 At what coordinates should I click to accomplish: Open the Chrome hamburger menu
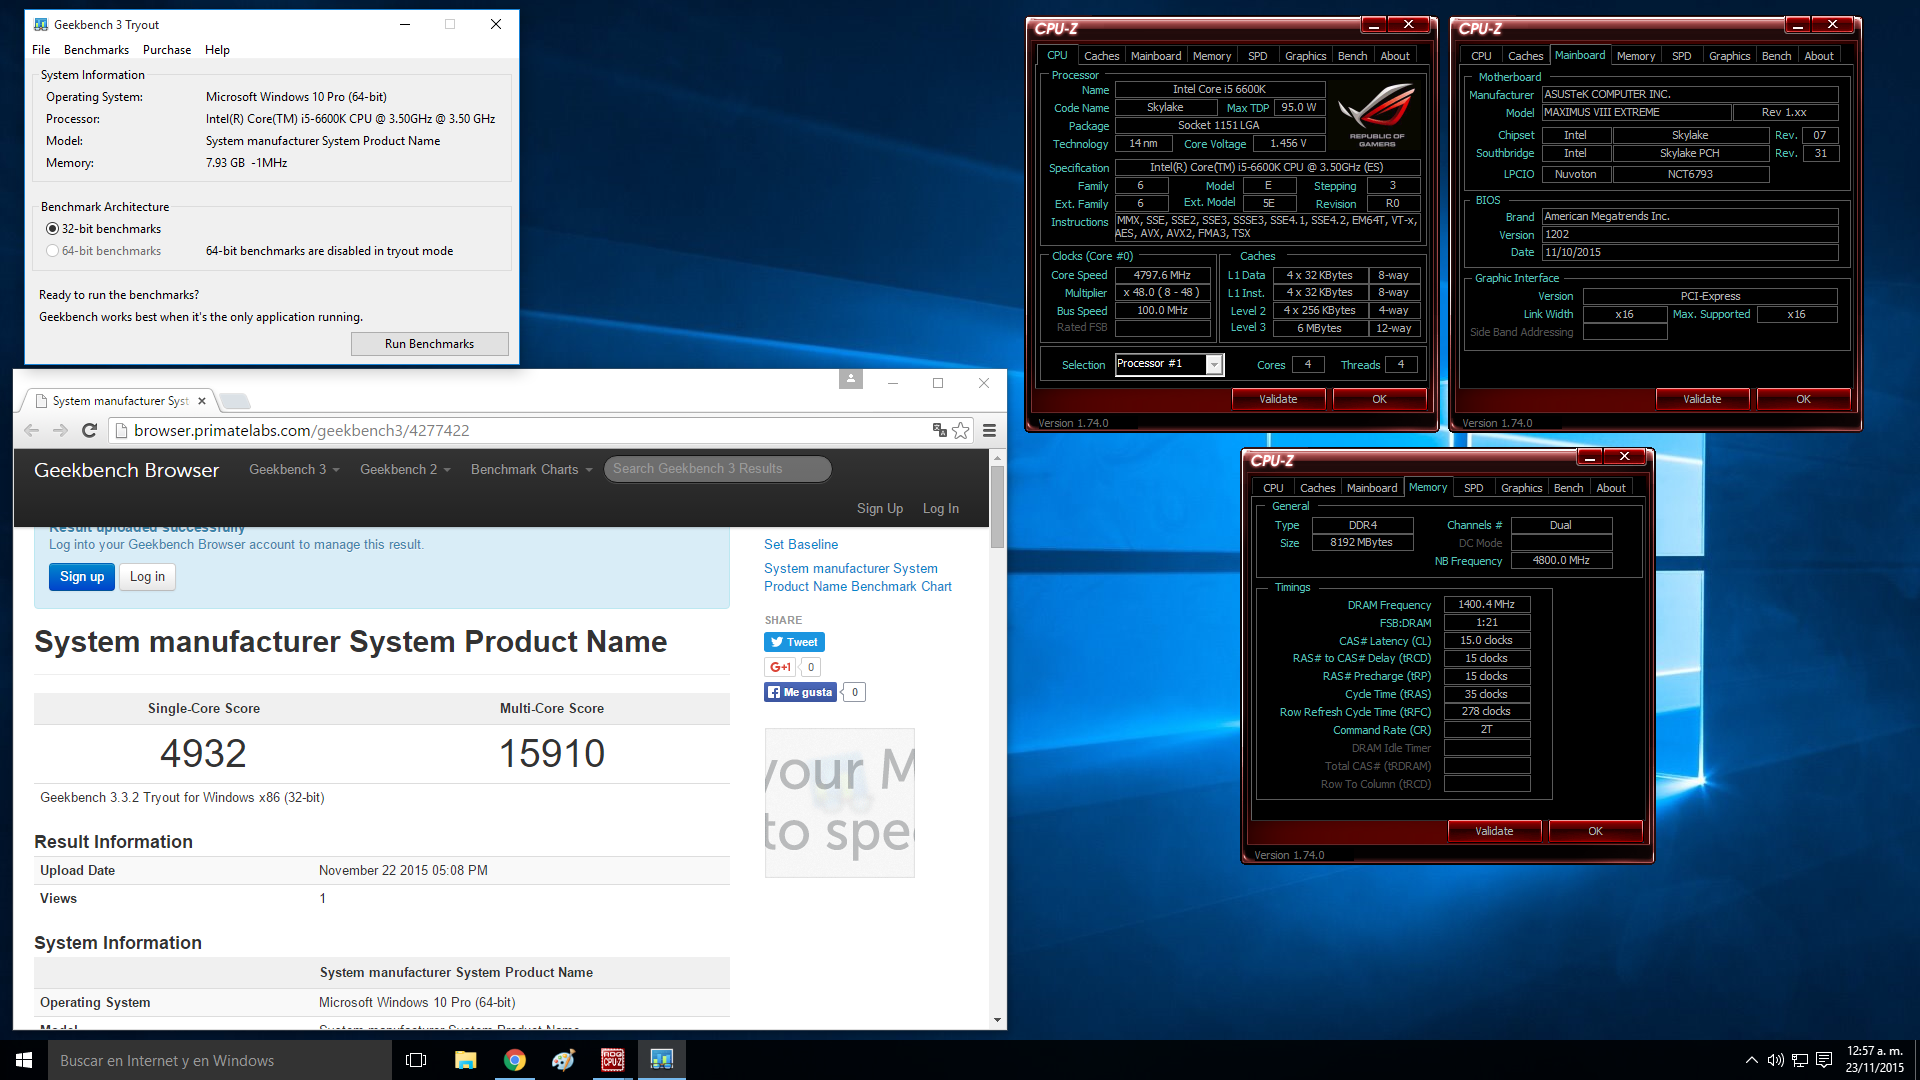point(989,431)
